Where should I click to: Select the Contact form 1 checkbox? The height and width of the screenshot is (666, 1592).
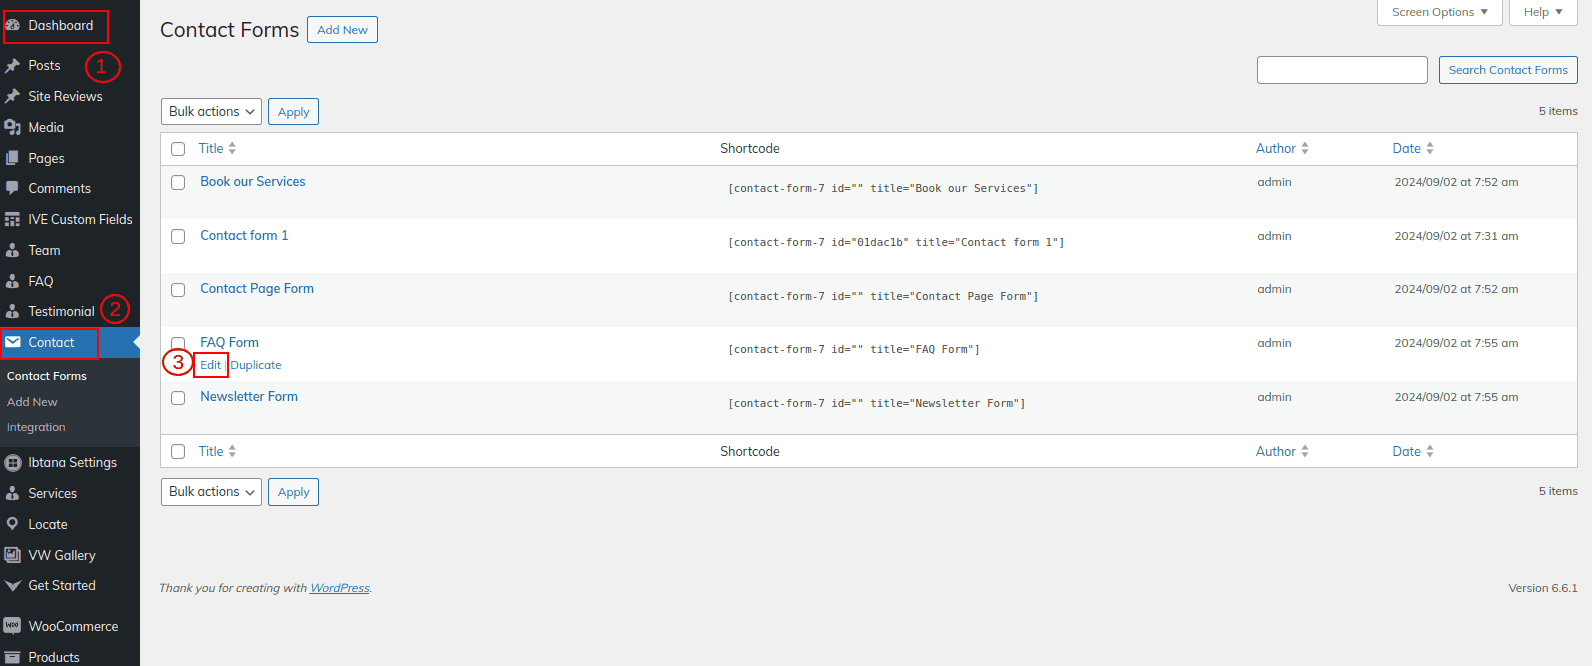coord(178,237)
